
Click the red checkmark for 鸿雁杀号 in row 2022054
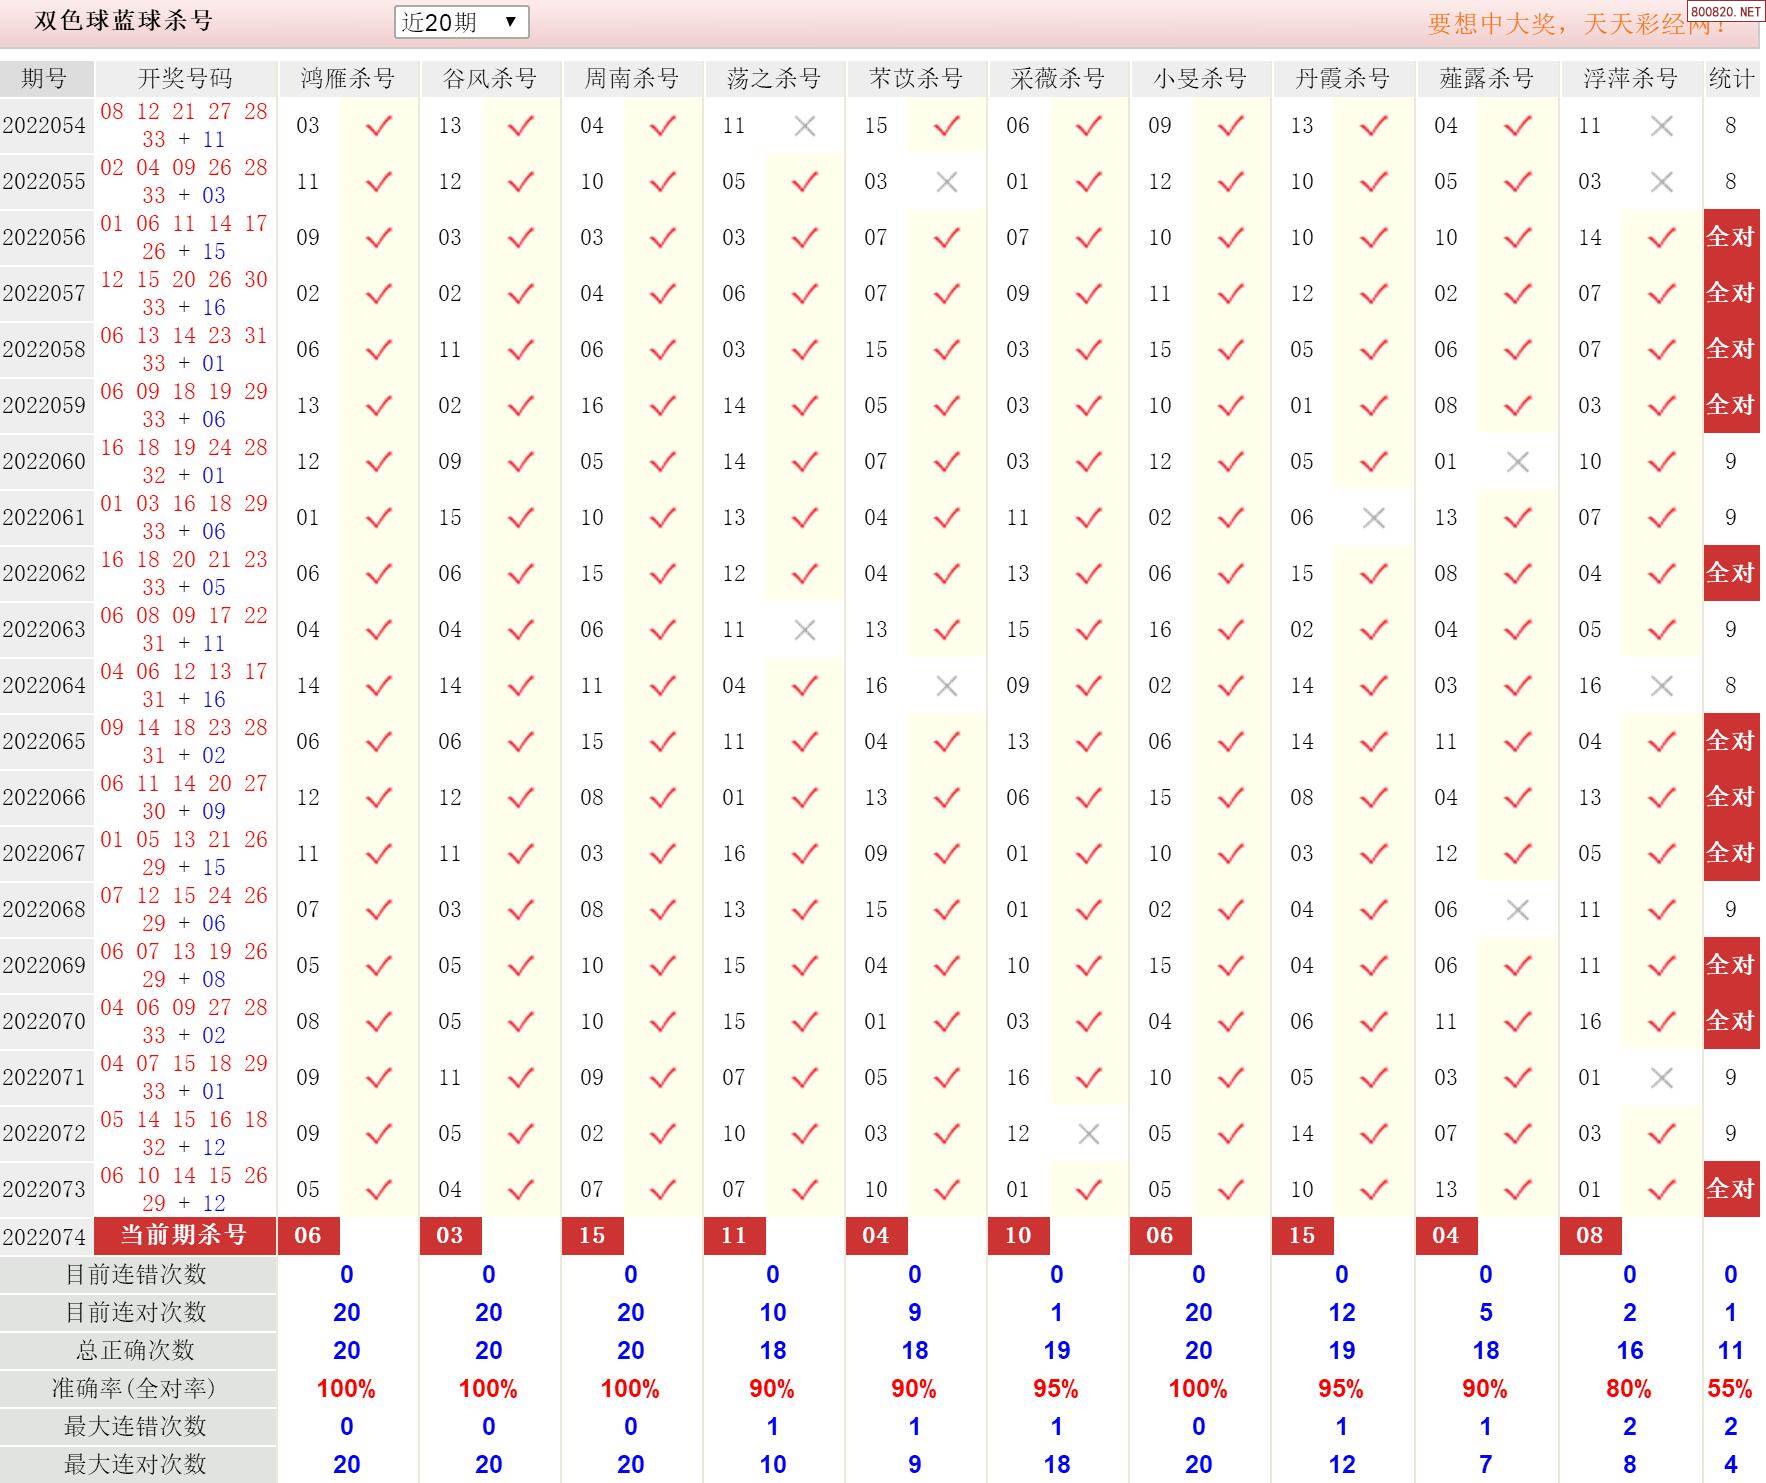379,125
